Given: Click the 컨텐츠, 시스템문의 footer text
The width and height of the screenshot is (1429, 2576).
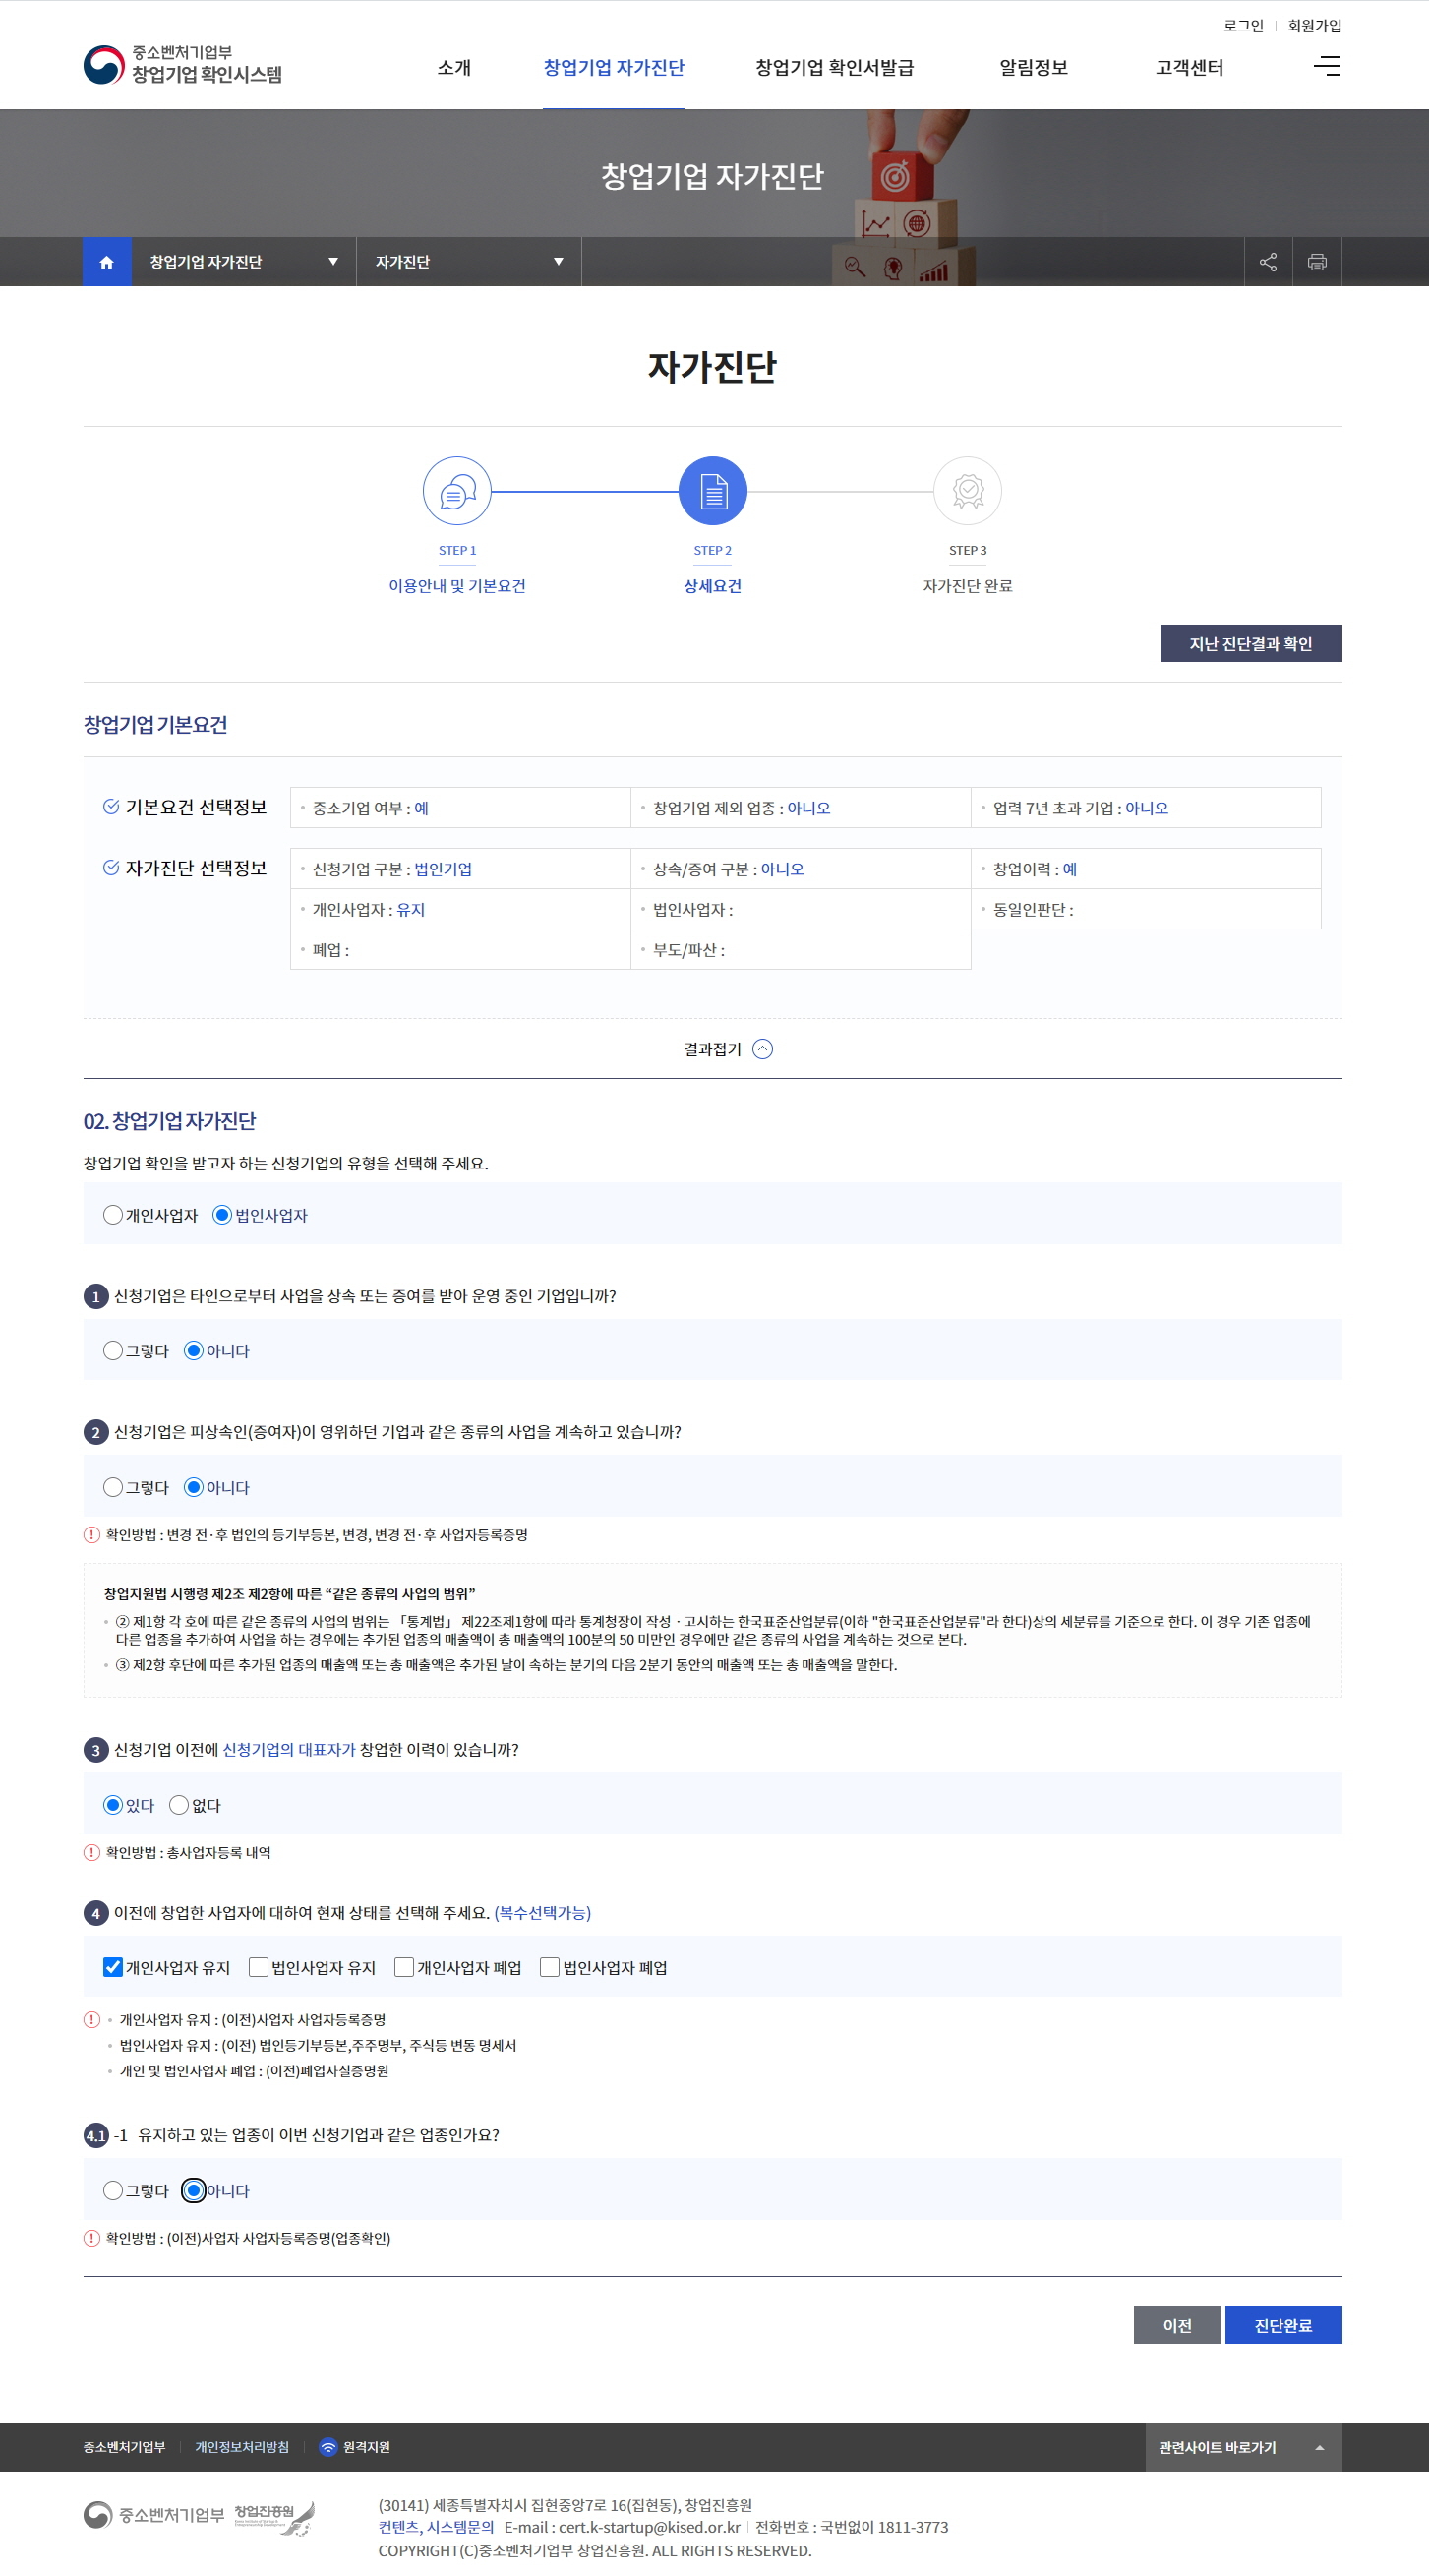Looking at the screenshot, I should click(436, 2527).
